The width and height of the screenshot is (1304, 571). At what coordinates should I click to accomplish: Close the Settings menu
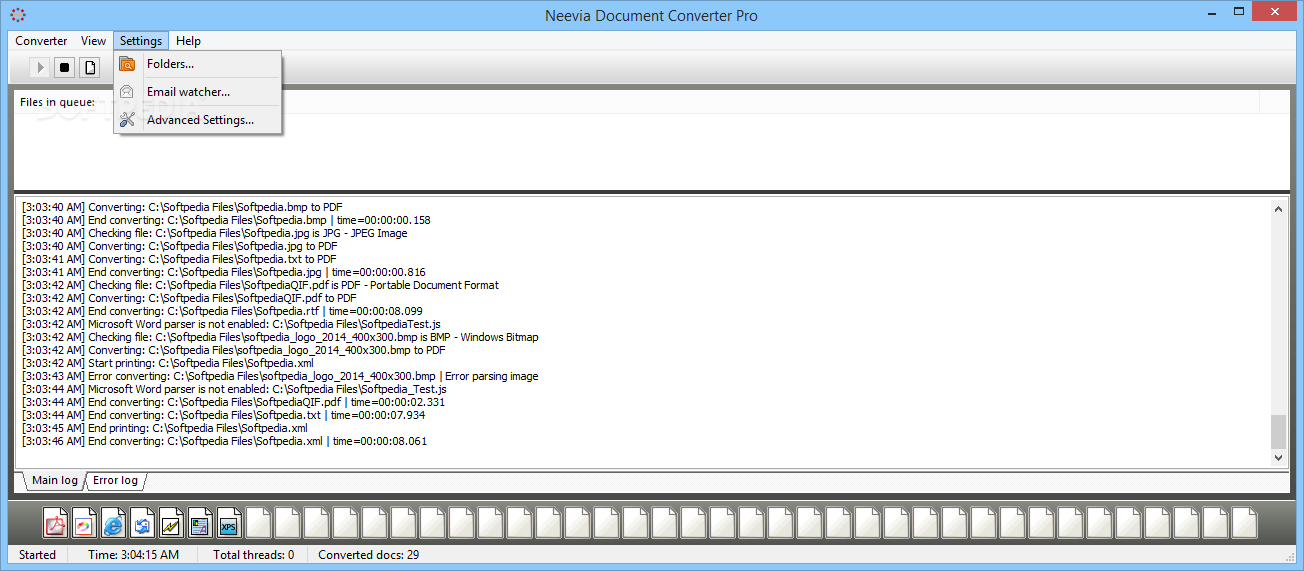coord(141,41)
